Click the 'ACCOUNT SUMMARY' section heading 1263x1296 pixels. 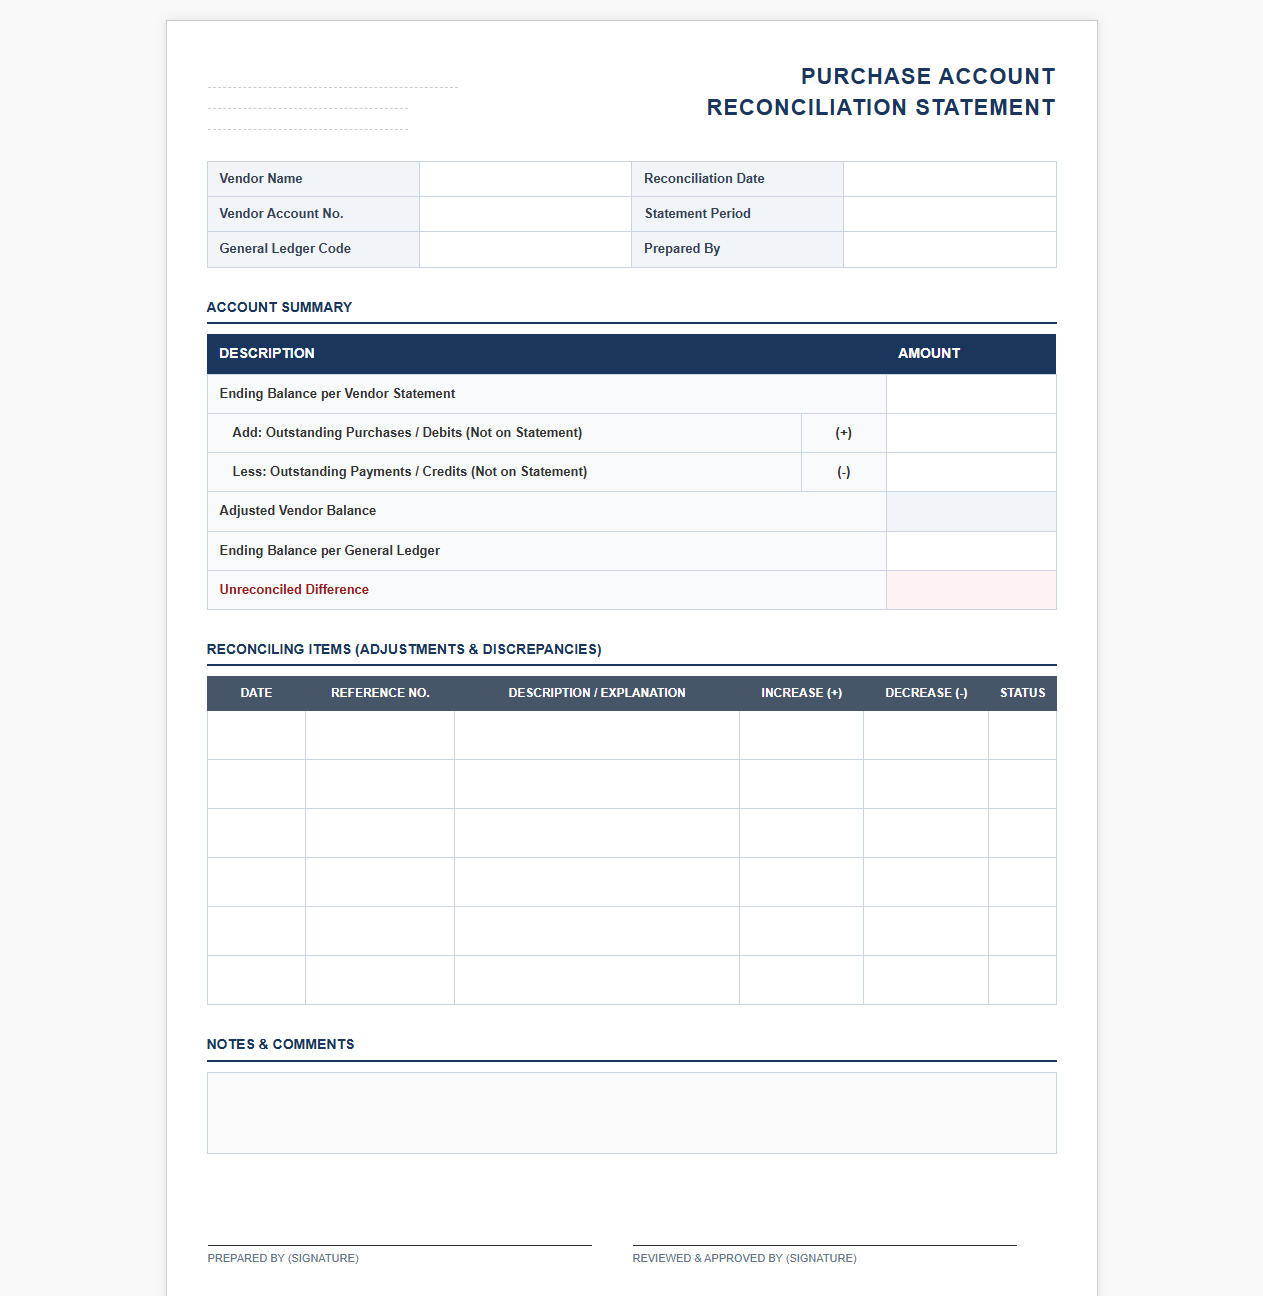point(279,307)
